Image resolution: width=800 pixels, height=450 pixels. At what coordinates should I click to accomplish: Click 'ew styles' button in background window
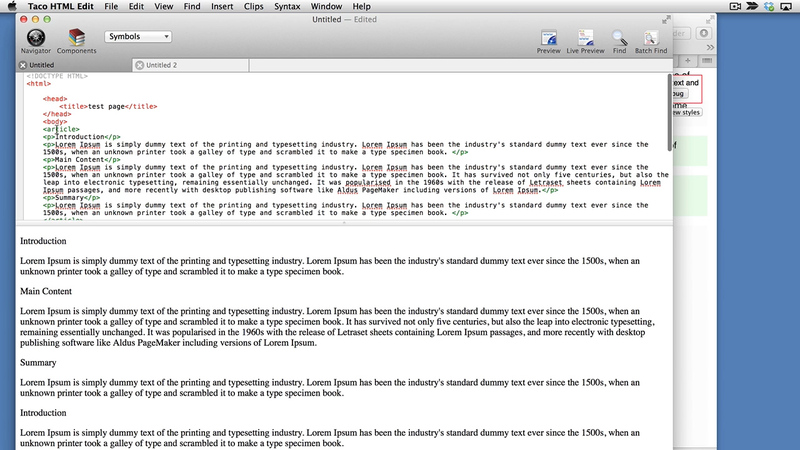(x=688, y=113)
